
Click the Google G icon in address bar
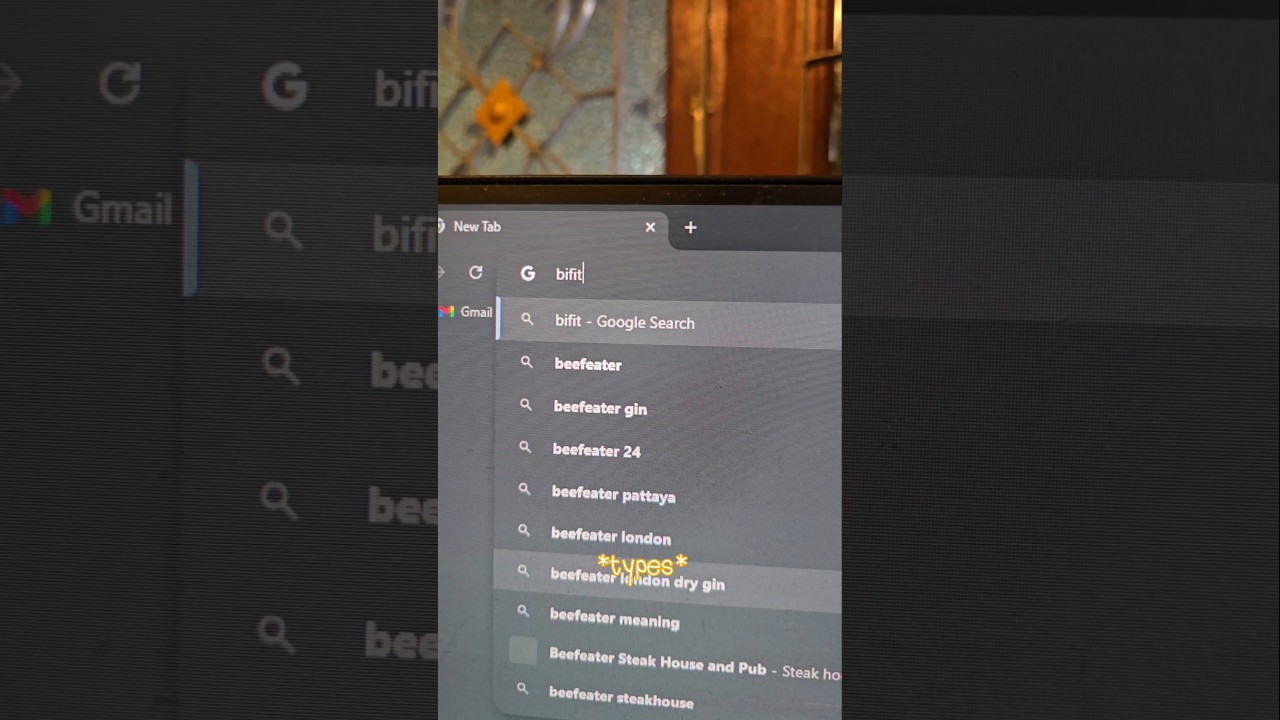point(528,273)
